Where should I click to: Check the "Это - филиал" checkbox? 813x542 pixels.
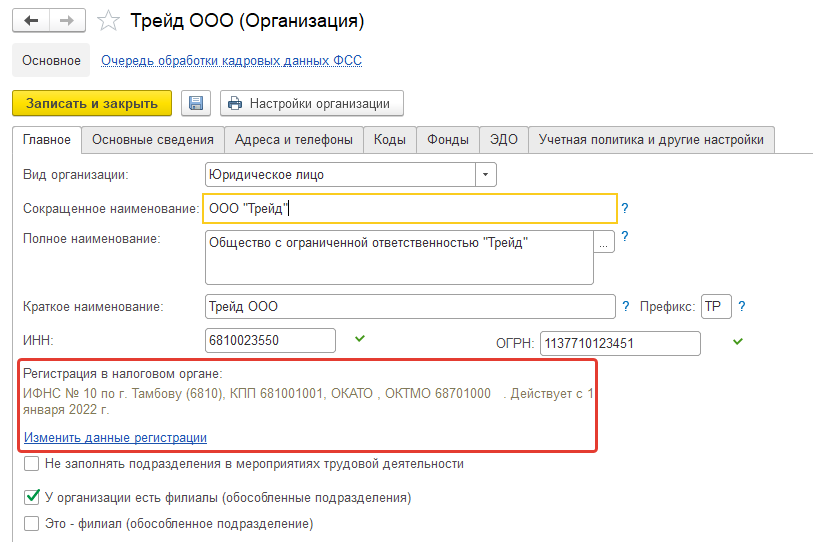point(31,523)
